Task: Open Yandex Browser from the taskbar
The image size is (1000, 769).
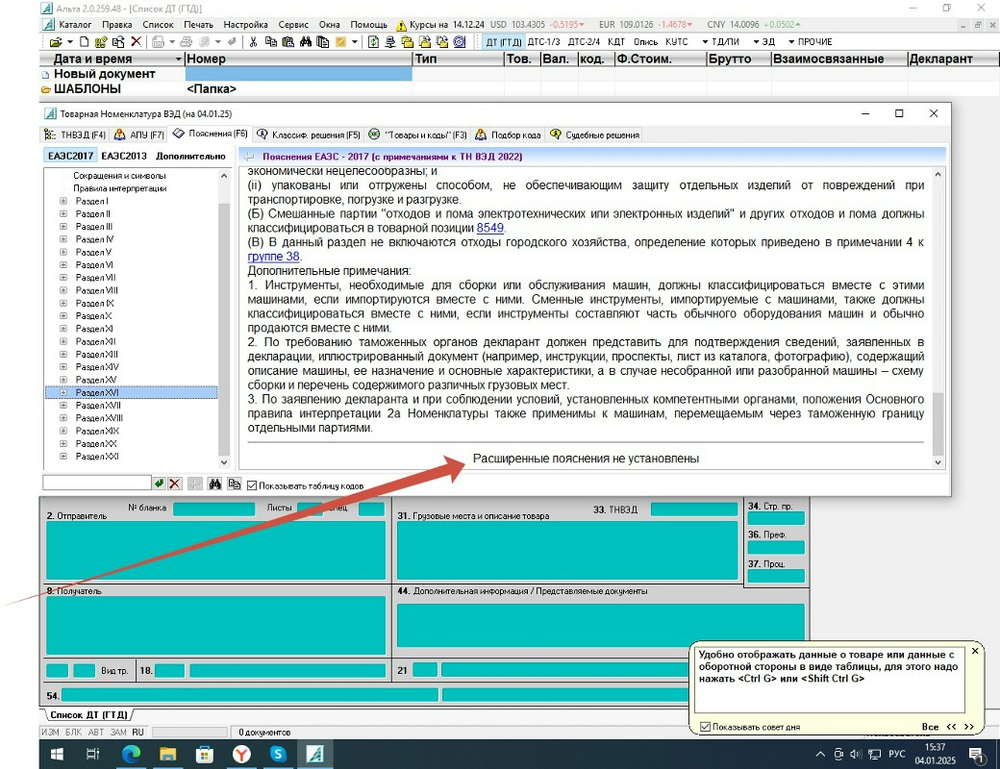Action: (x=242, y=754)
